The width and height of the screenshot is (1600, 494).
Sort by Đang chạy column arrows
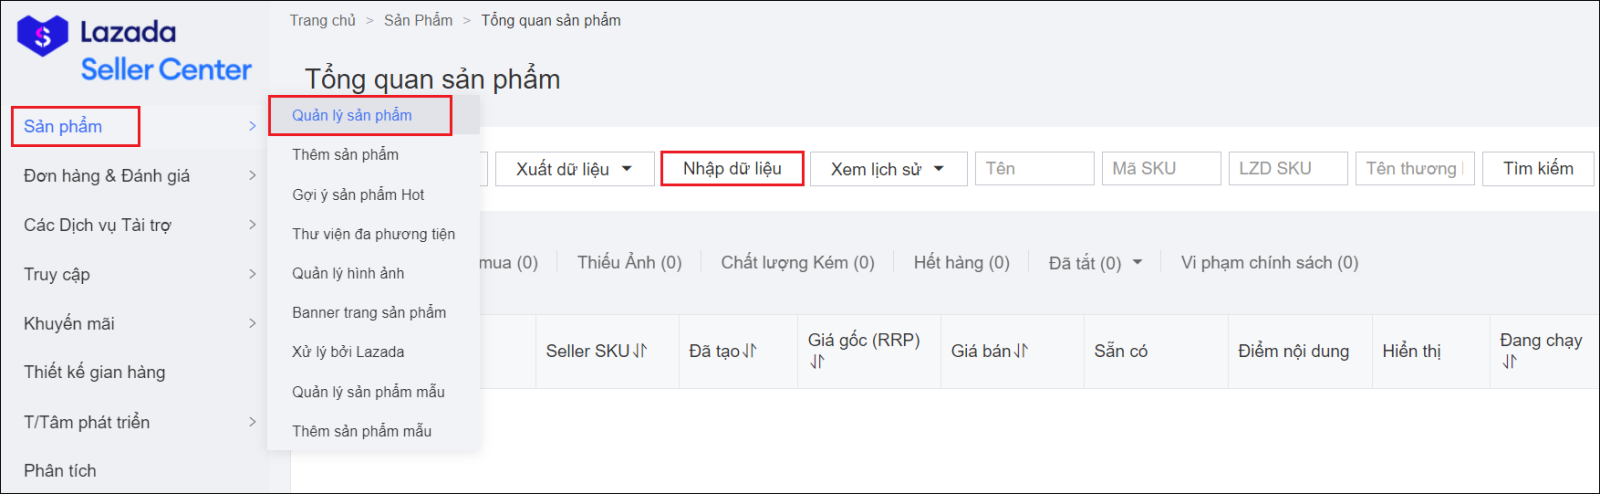click(1509, 362)
